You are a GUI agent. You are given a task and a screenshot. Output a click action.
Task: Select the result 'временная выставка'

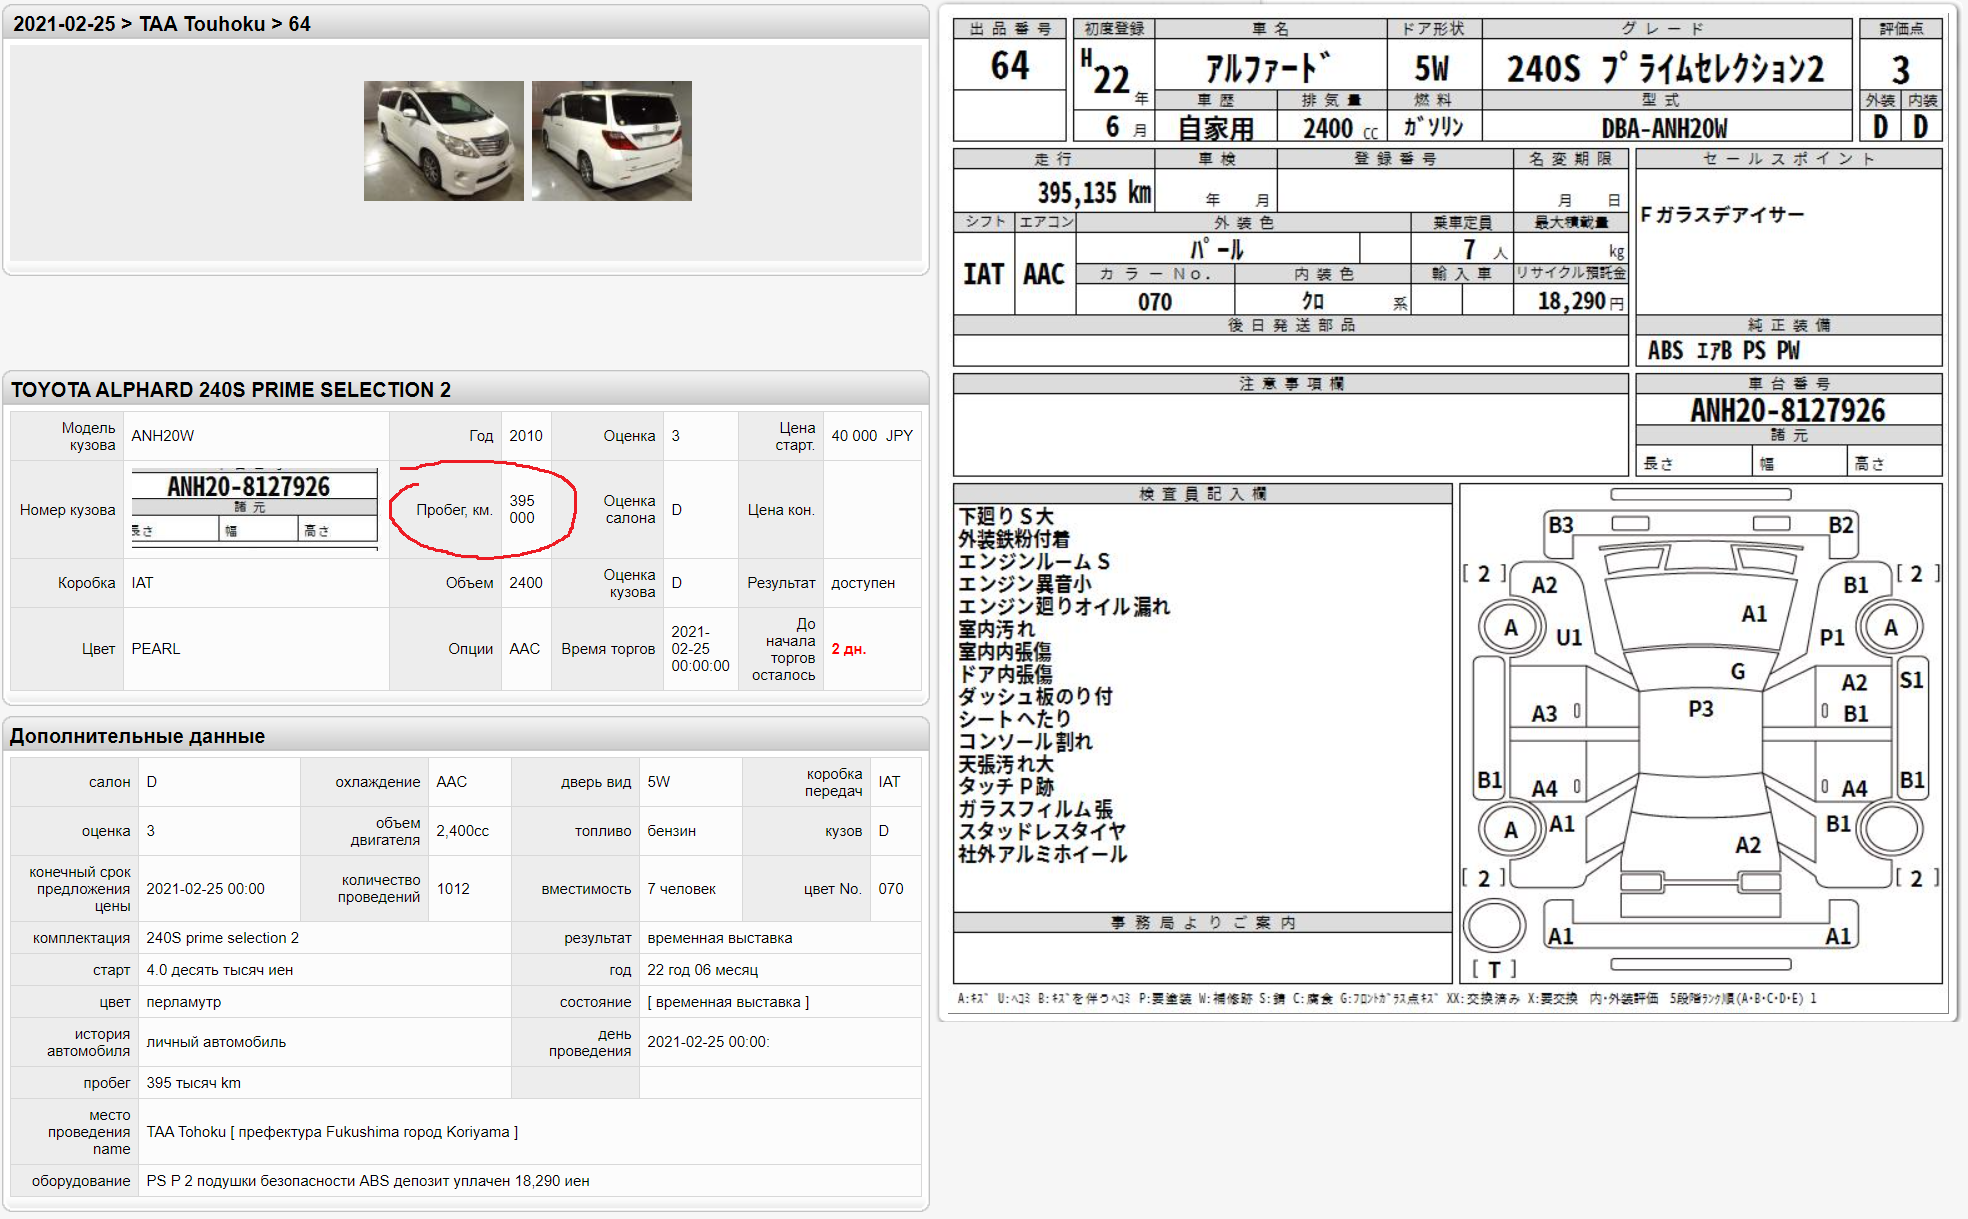[x=720, y=938]
